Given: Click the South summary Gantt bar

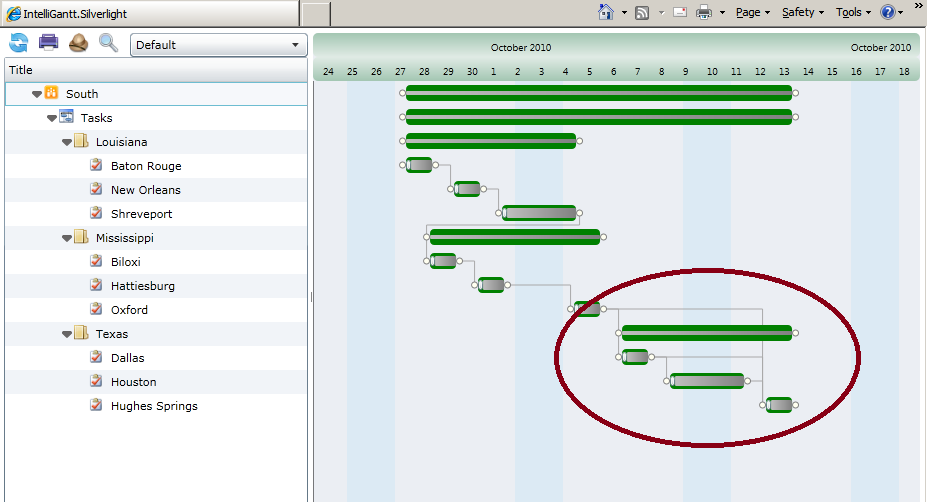Looking at the screenshot, I should click(599, 93).
